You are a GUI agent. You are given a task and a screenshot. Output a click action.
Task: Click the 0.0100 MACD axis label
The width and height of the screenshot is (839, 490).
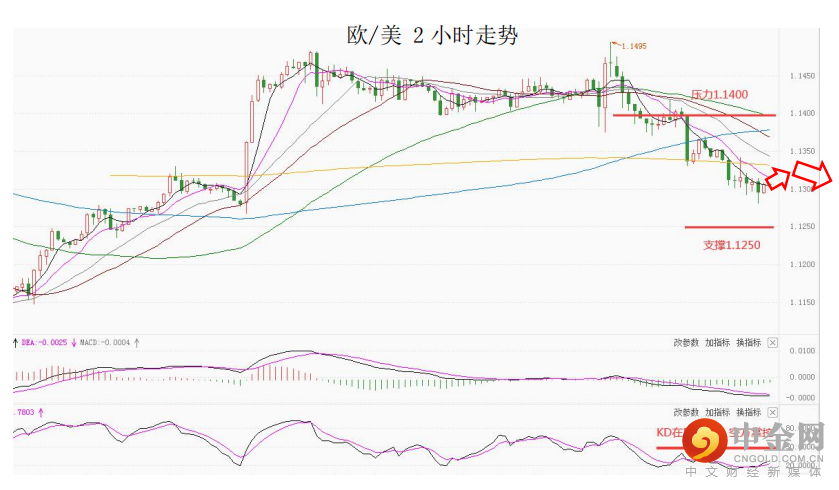tap(803, 351)
